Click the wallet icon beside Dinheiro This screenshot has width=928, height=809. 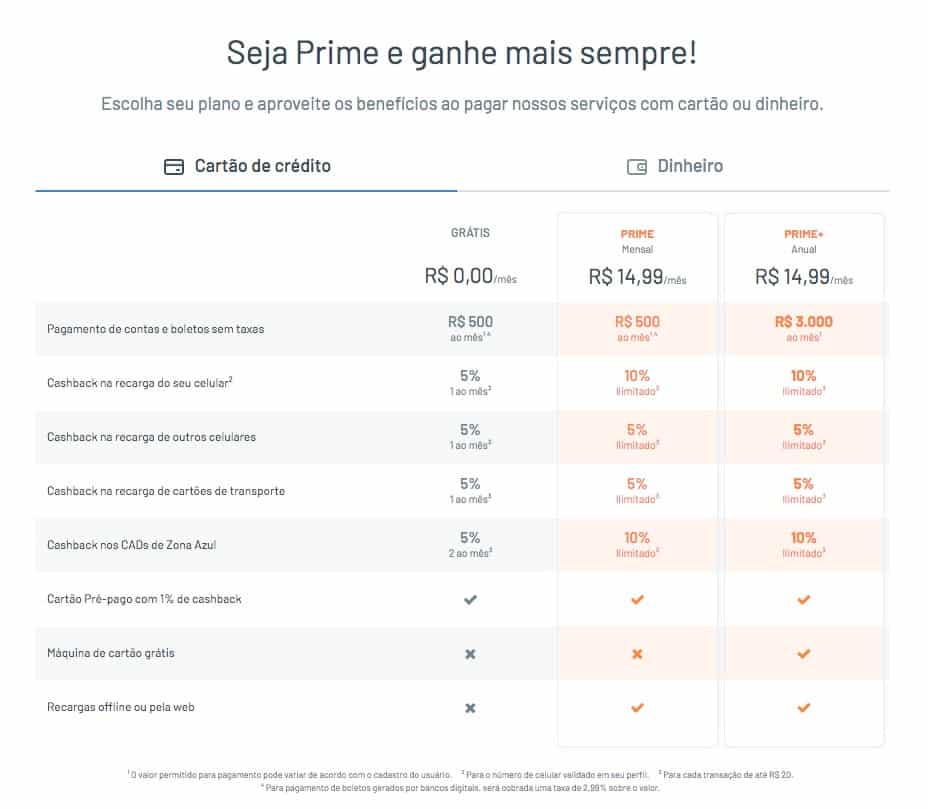pos(637,167)
